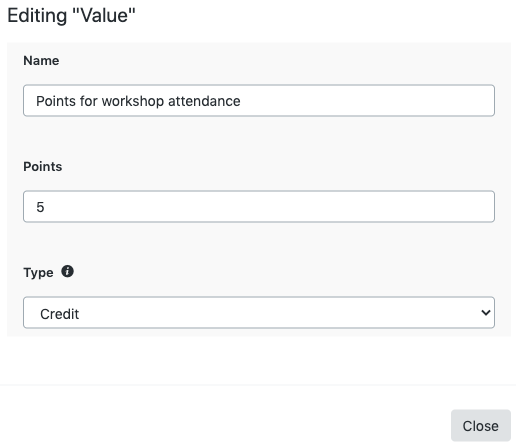Viewport: 516px width, 447px height.
Task: Select the Credit option text in Type
Action: coord(59,314)
